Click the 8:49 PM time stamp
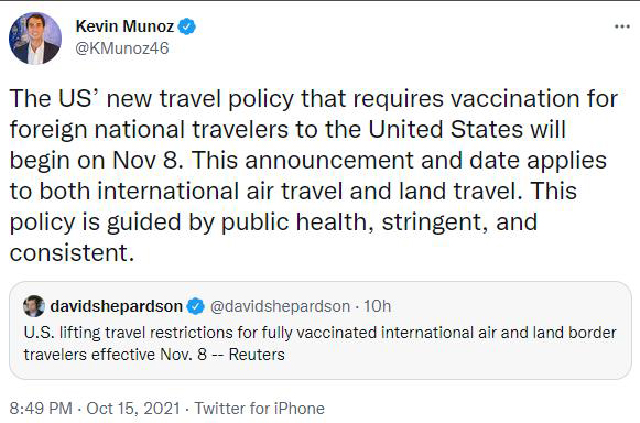640x423 pixels. coord(41,408)
